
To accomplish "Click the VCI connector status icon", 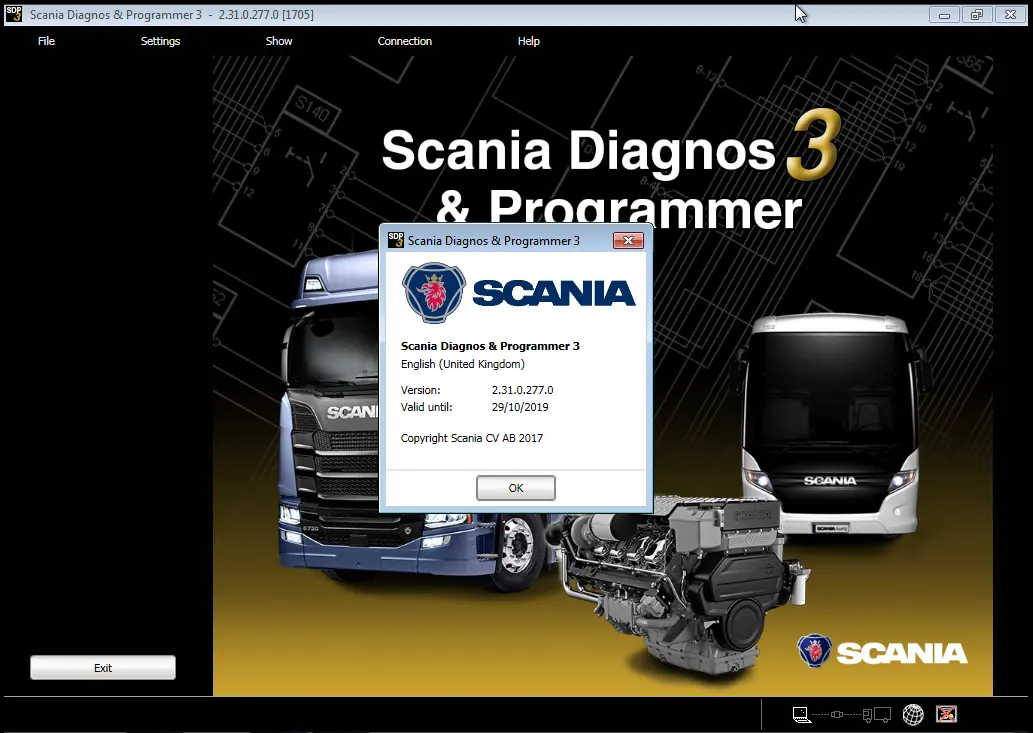I will pos(837,715).
